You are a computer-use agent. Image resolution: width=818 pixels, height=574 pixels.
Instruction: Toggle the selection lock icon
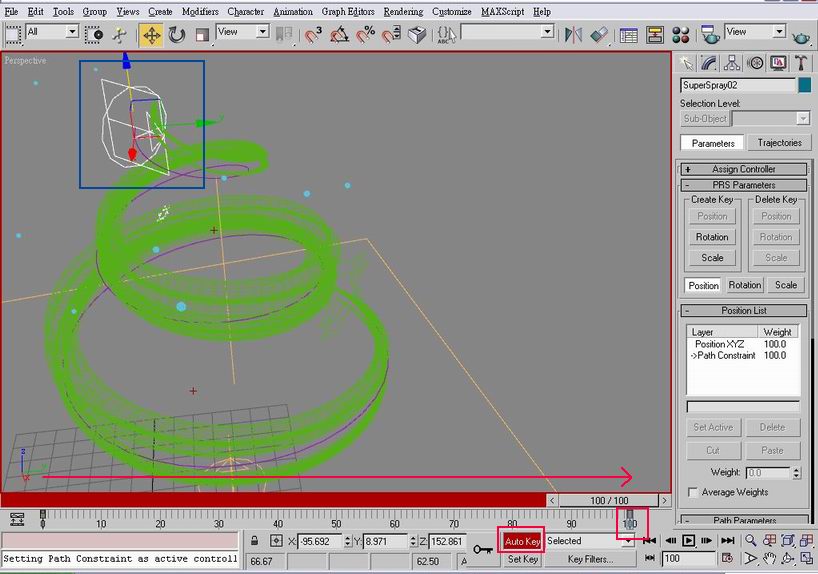(255, 541)
